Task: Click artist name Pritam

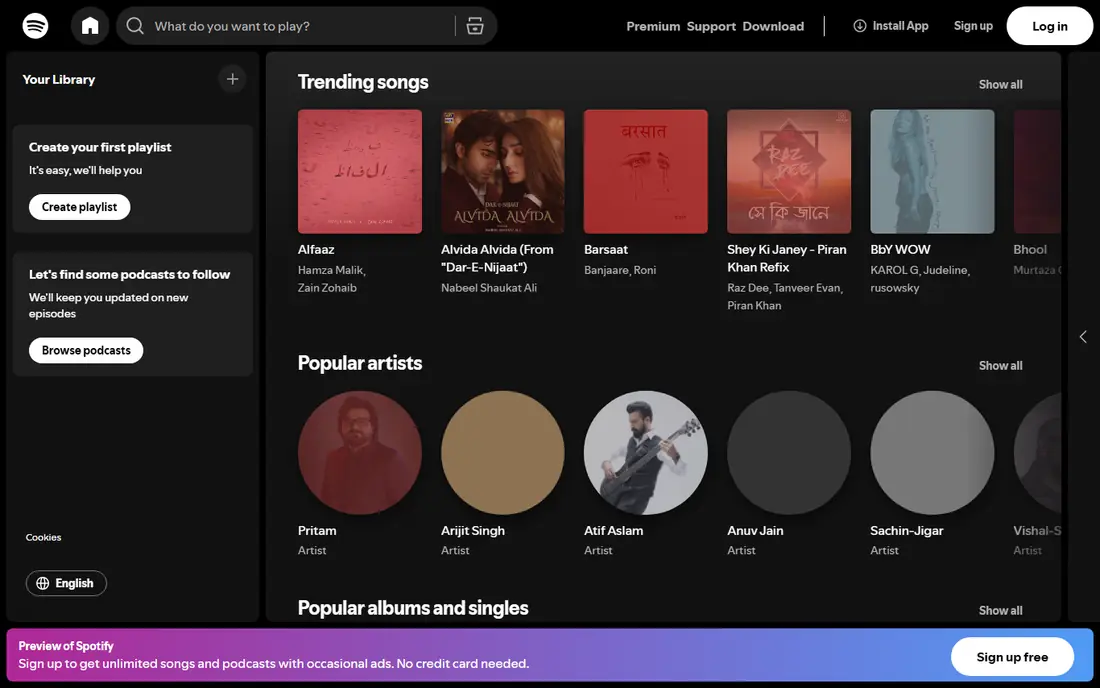Action: (317, 531)
